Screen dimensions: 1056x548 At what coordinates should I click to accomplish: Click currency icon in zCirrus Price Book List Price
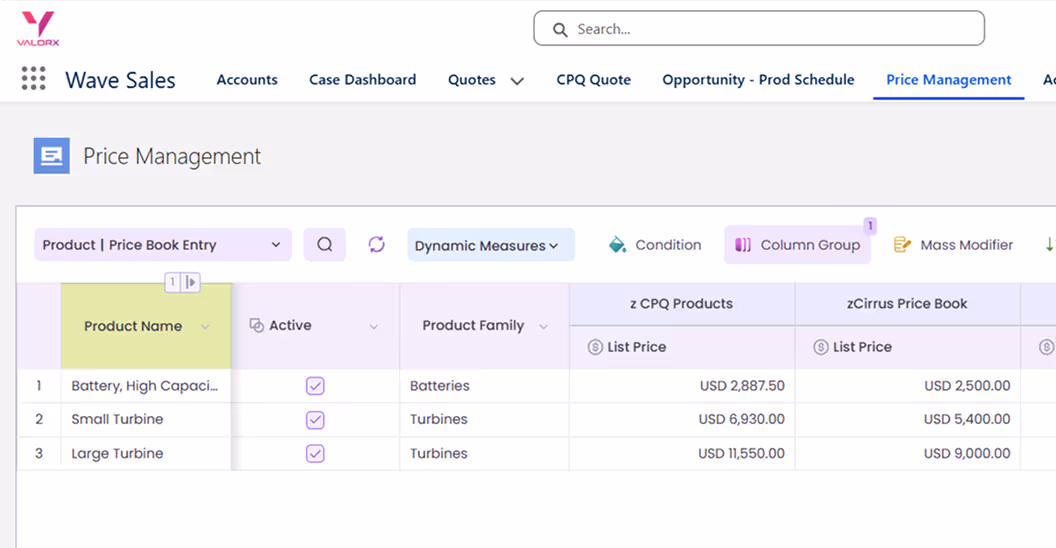820,347
